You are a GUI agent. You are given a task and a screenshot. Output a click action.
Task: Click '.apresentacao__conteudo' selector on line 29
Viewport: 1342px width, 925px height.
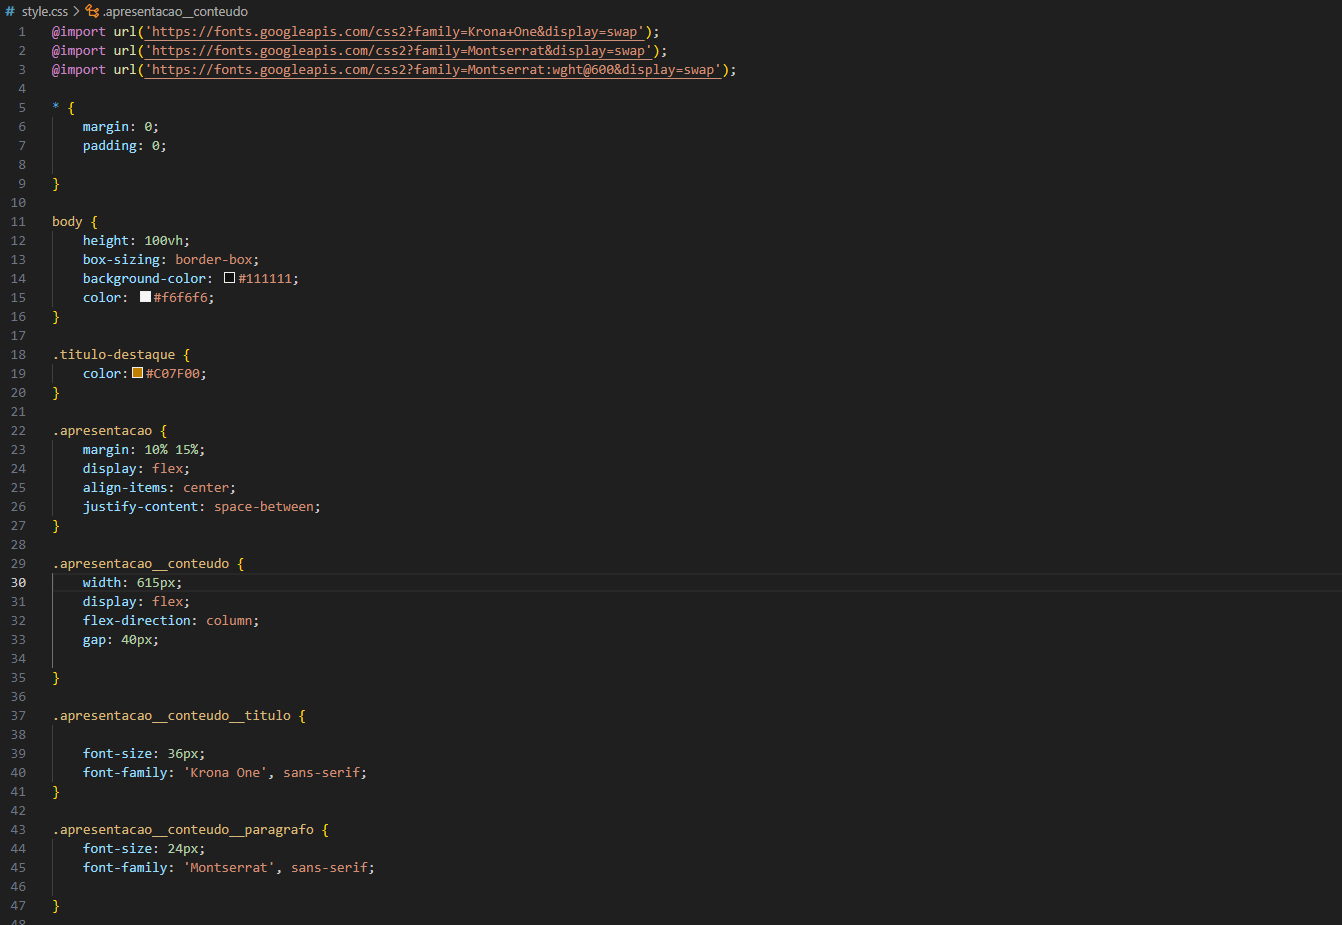coord(140,564)
